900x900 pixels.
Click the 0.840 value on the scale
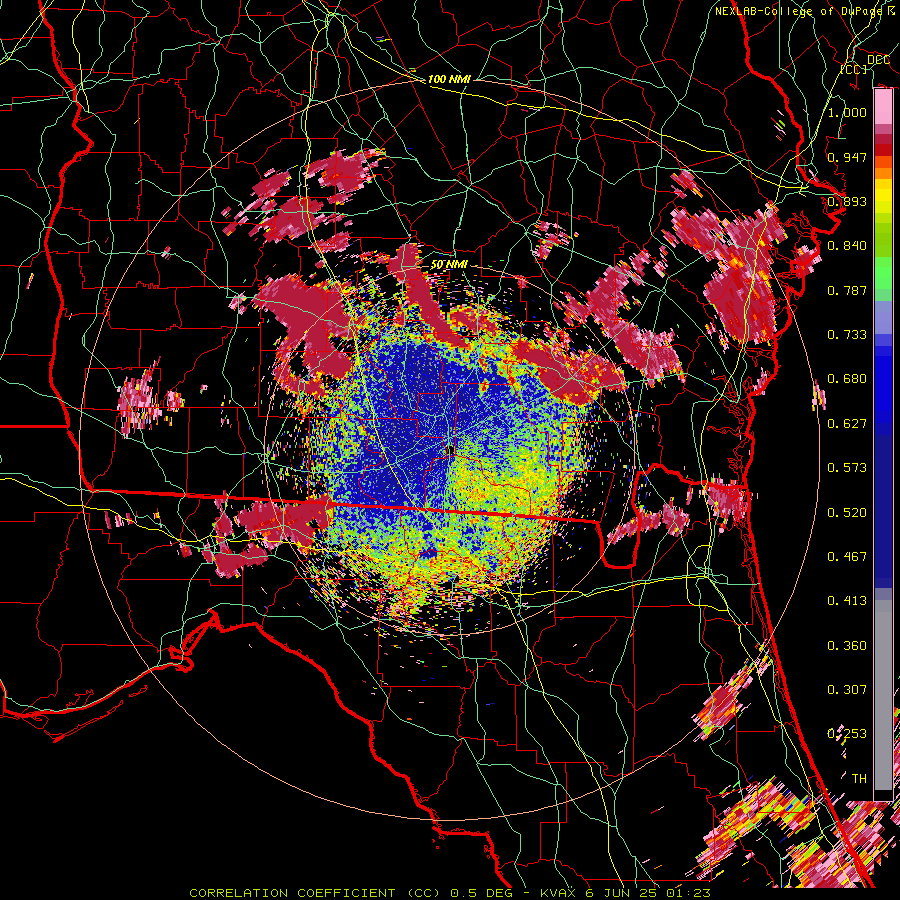tap(847, 246)
